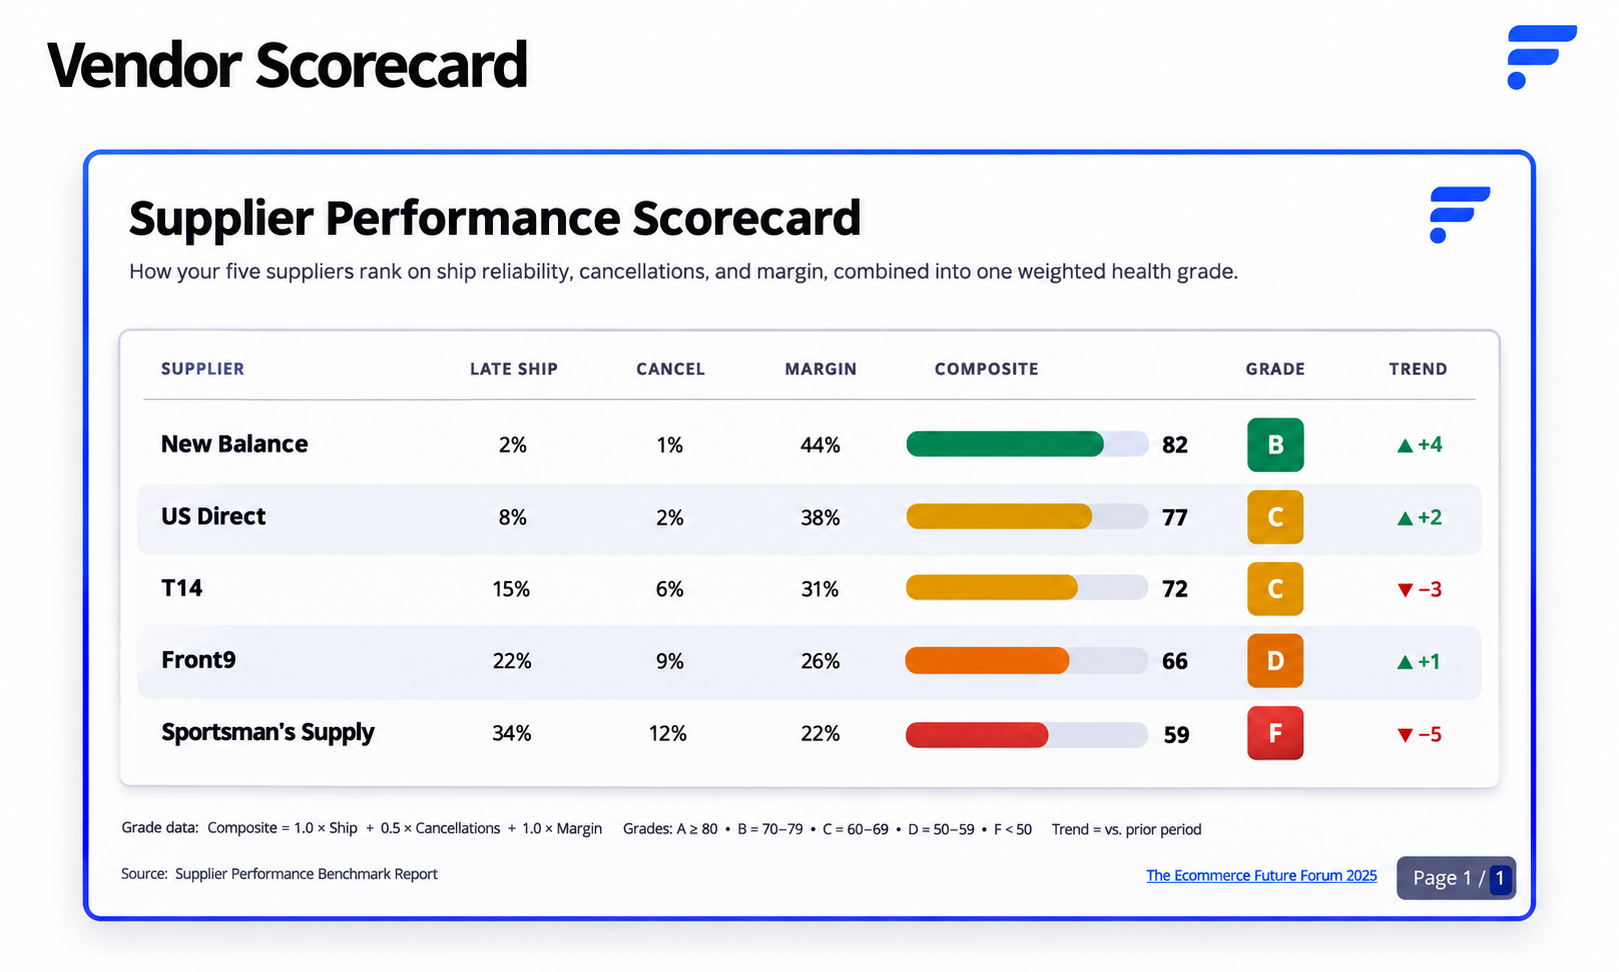Click the green B grade badge
This screenshot has width=1619, height=972.
point(1275,445)
